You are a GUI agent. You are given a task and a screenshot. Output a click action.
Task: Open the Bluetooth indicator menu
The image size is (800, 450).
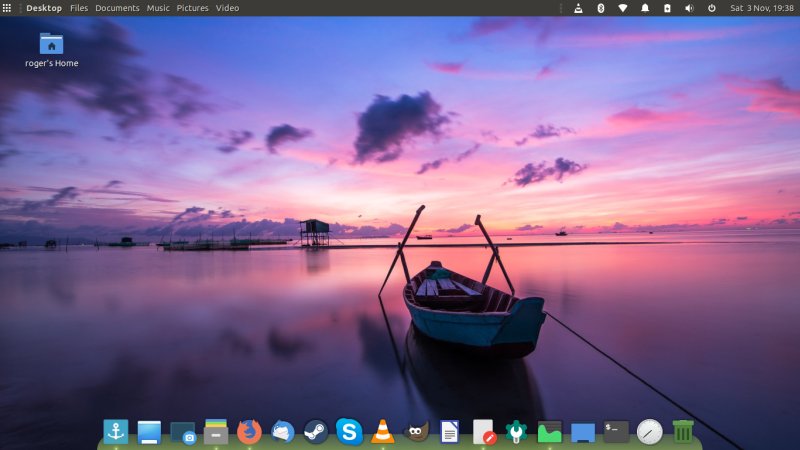tap(600, 8)
